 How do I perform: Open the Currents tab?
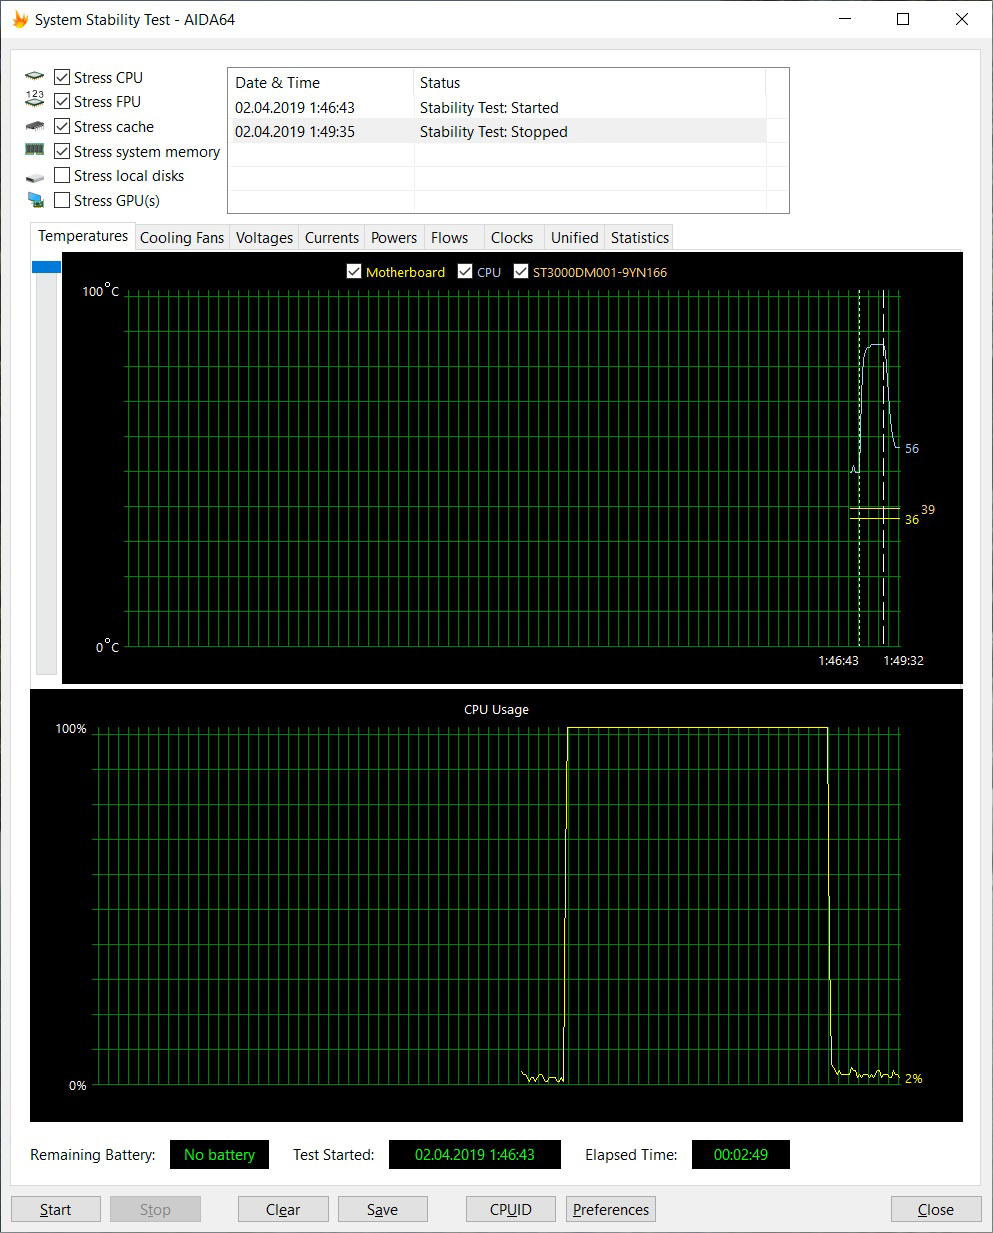[x=331, y=238]
